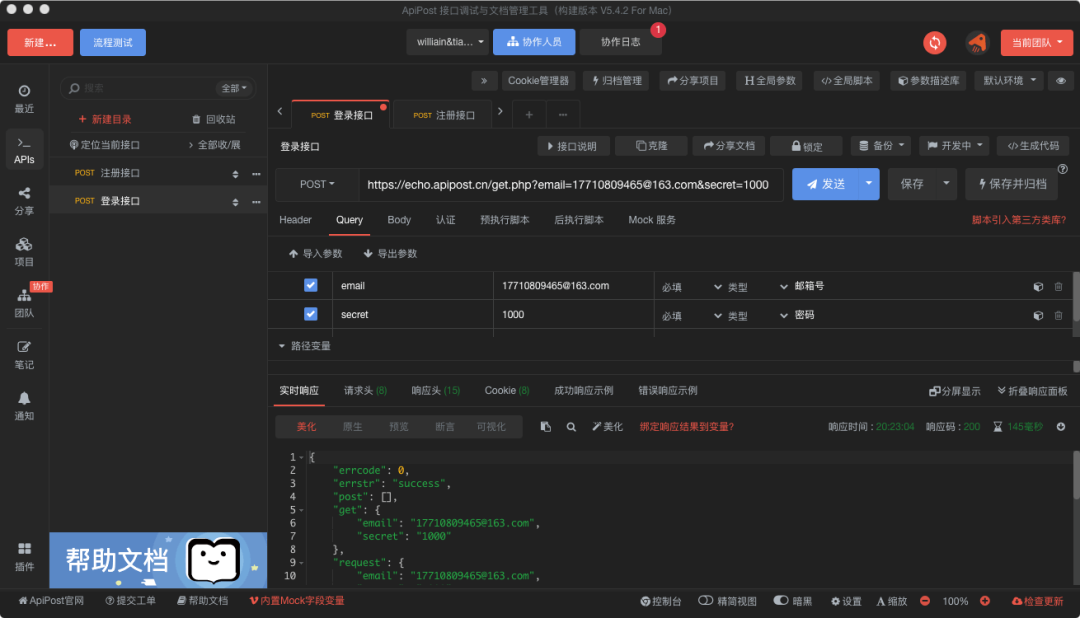
Task: Delete the secret parameter row
Action: pos(1059,315)
